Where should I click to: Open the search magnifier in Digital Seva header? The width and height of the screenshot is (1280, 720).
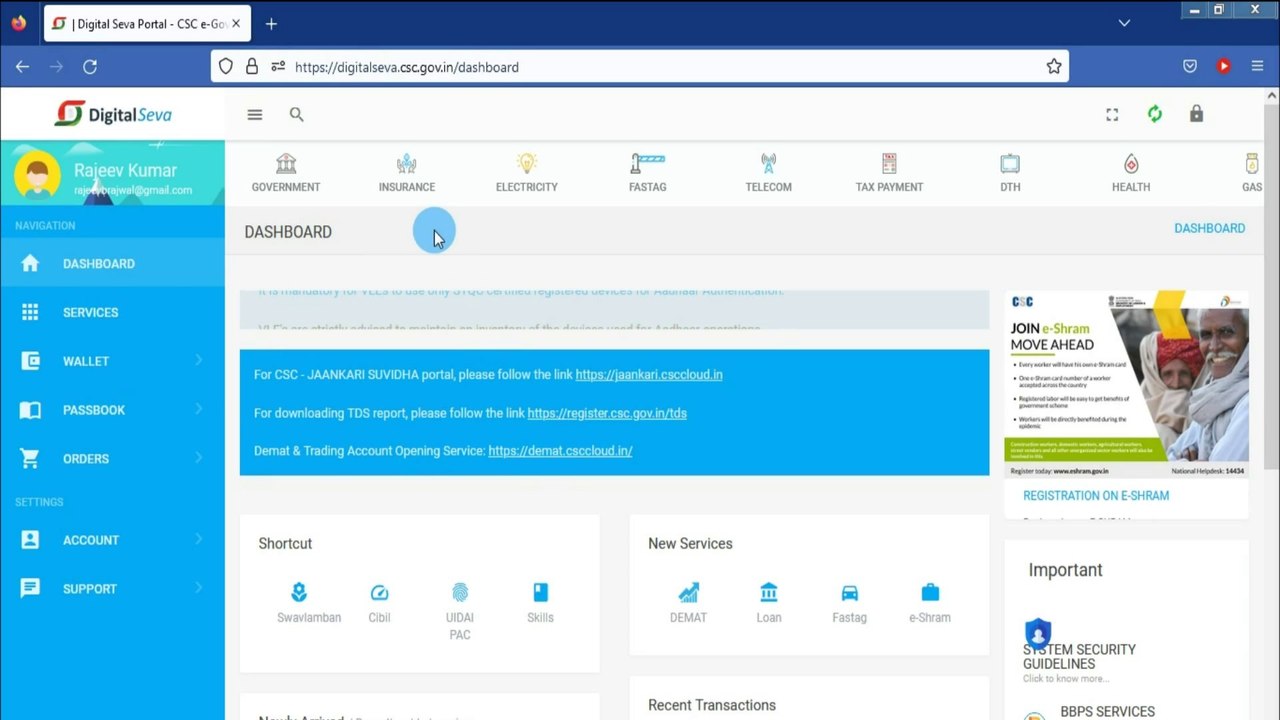tap(296, 115)
